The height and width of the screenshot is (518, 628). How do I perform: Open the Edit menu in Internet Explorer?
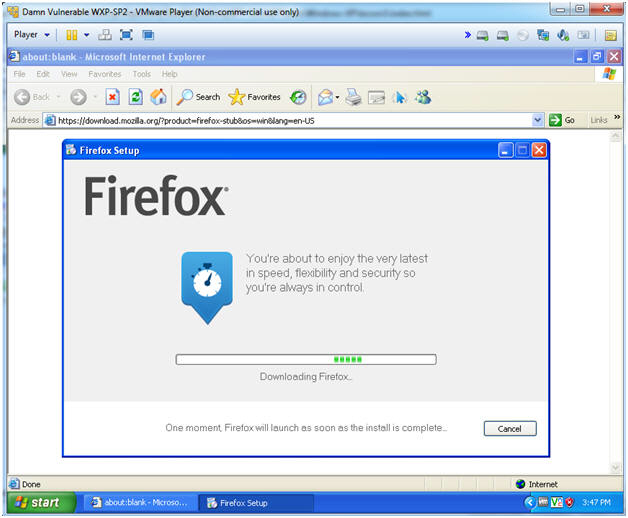pyautogui.click(x=43, y=74)
